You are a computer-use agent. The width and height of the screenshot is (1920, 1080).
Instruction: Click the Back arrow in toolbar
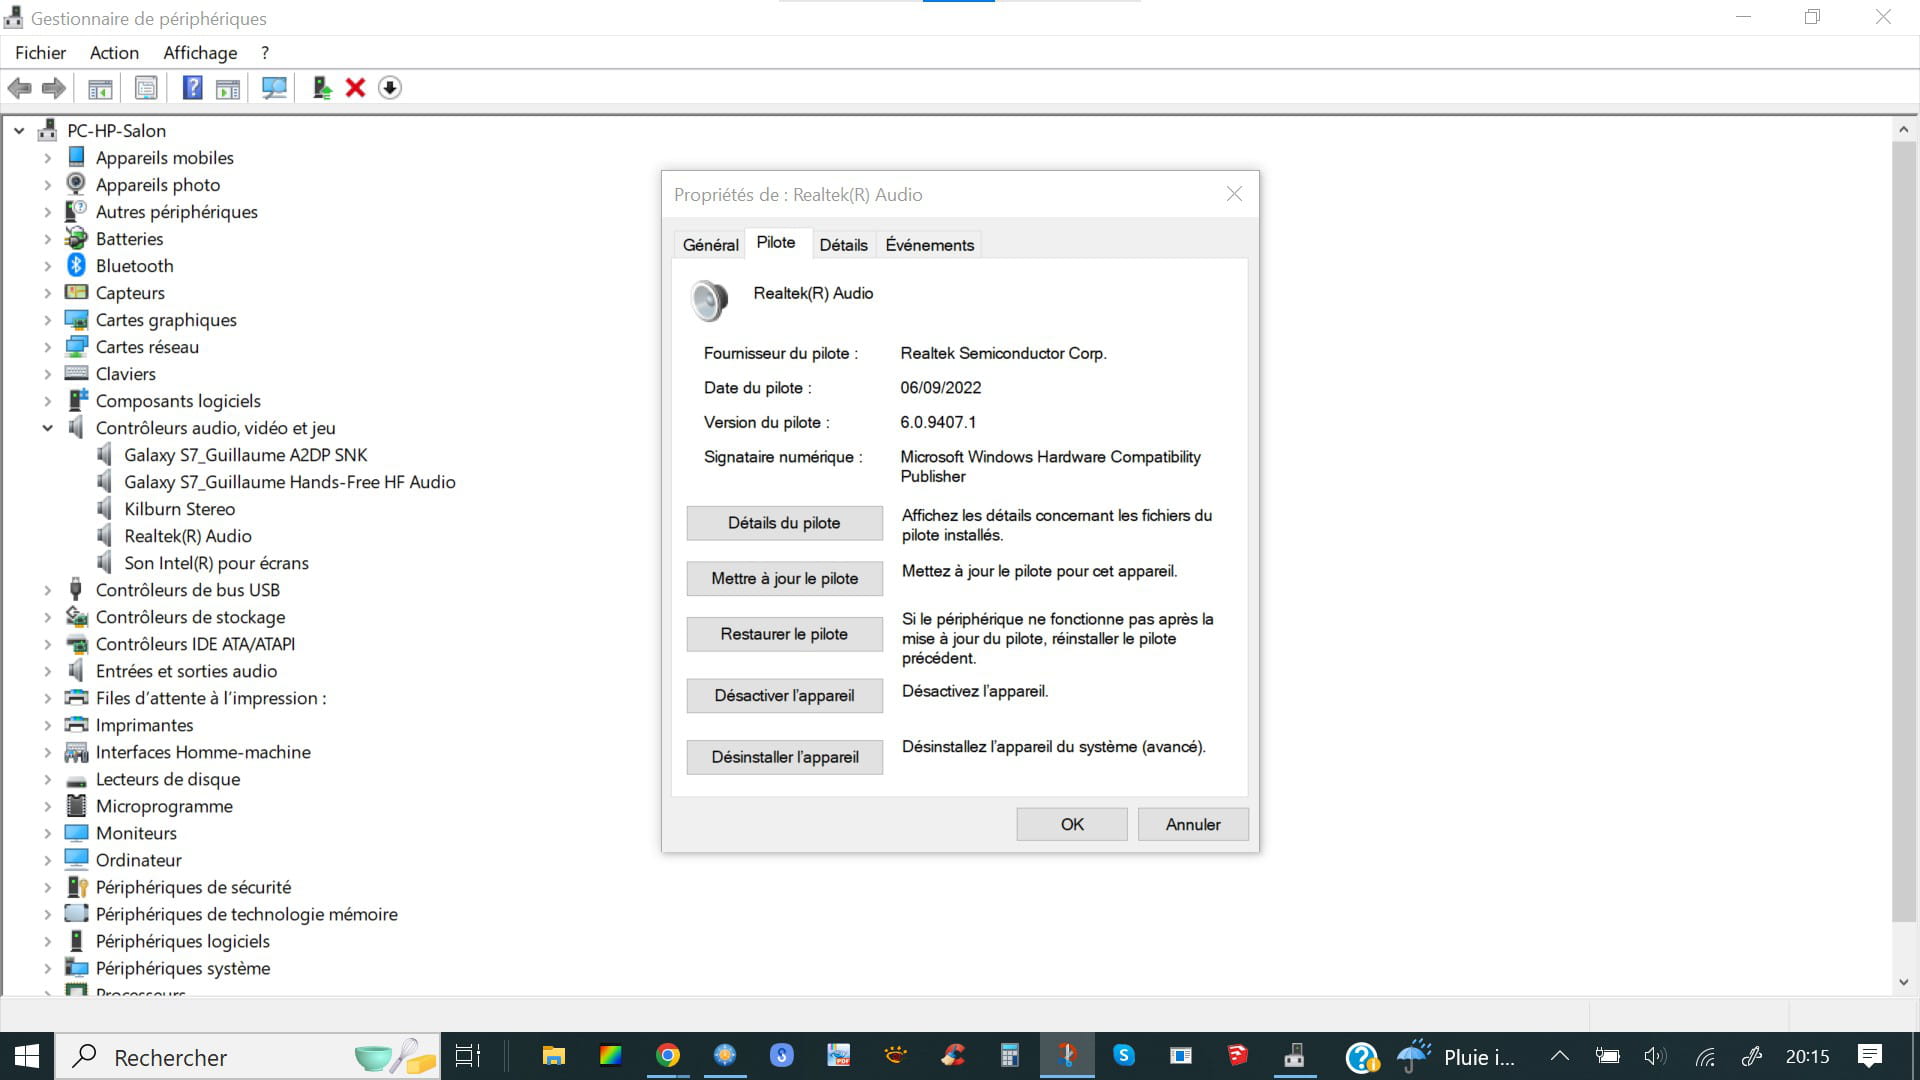coord(19,88)
